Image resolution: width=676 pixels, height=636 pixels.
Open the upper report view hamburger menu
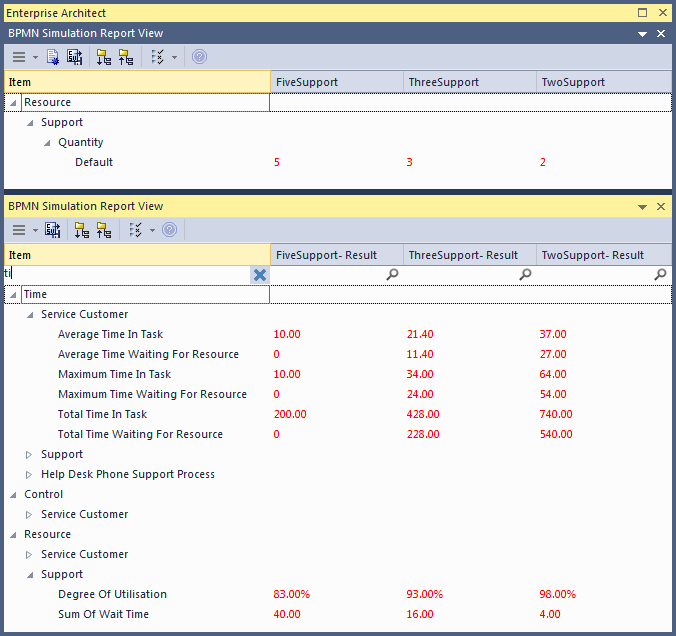tap(20, 57)
